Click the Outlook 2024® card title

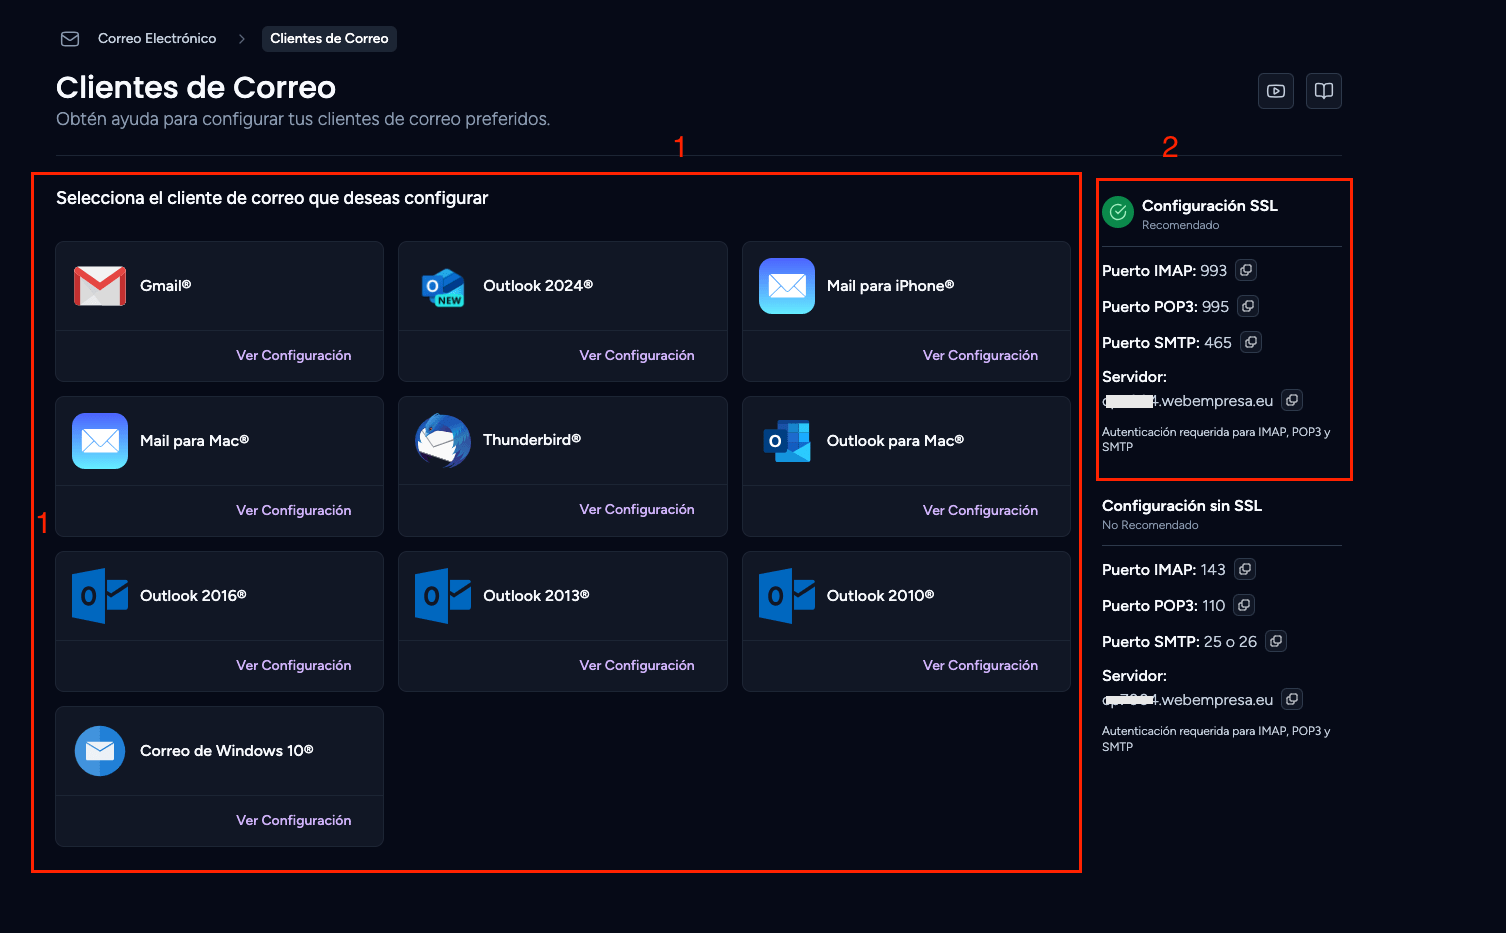click(538, 286)
